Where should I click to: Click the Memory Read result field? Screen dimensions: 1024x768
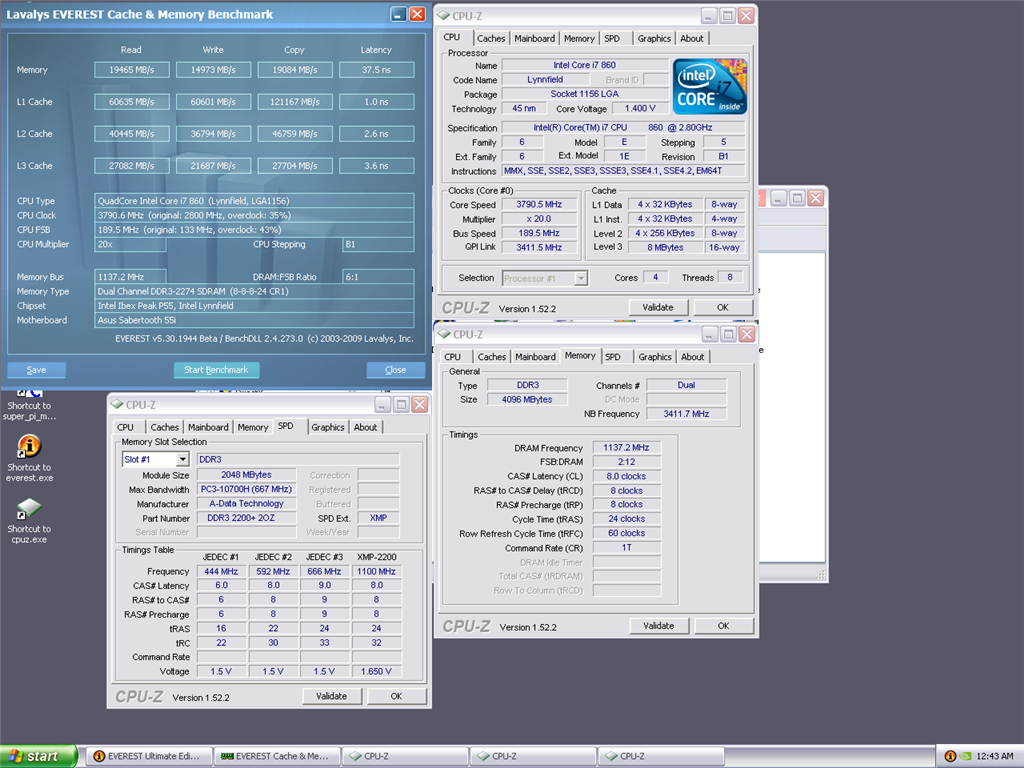click(x=131, y=70)
